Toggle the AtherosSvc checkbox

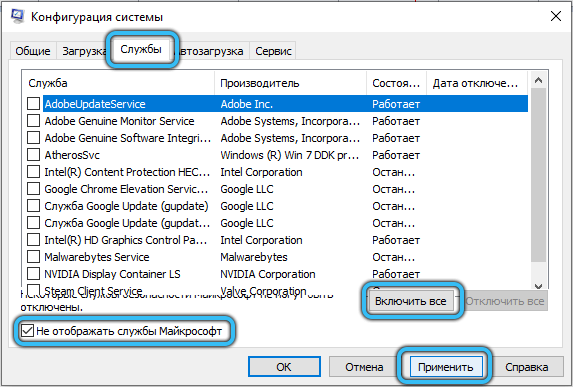(x=33, y=155)
